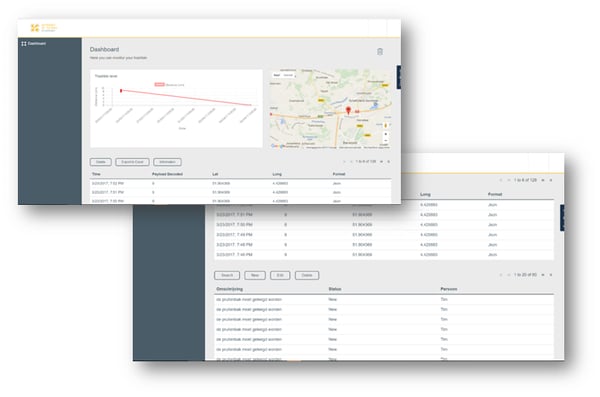Sort by Long column in front window

pos(277,174)
